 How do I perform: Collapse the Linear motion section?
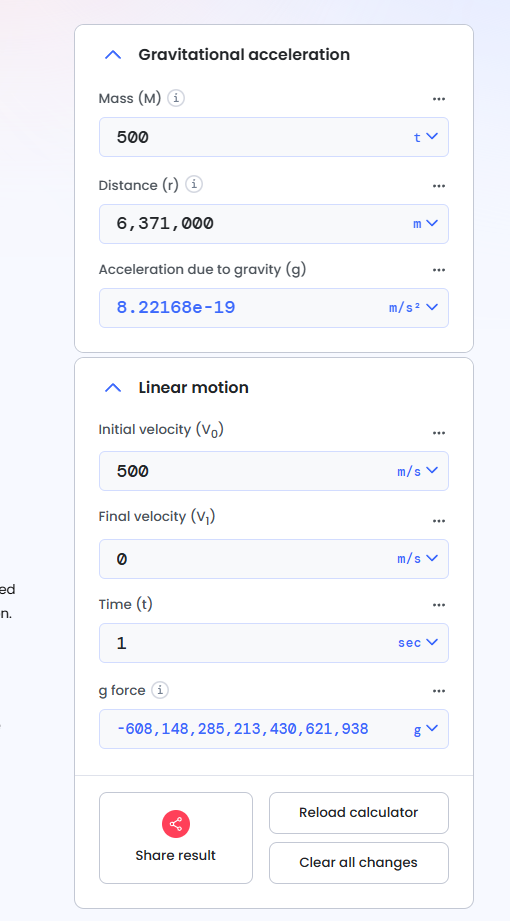coord(112,388)
